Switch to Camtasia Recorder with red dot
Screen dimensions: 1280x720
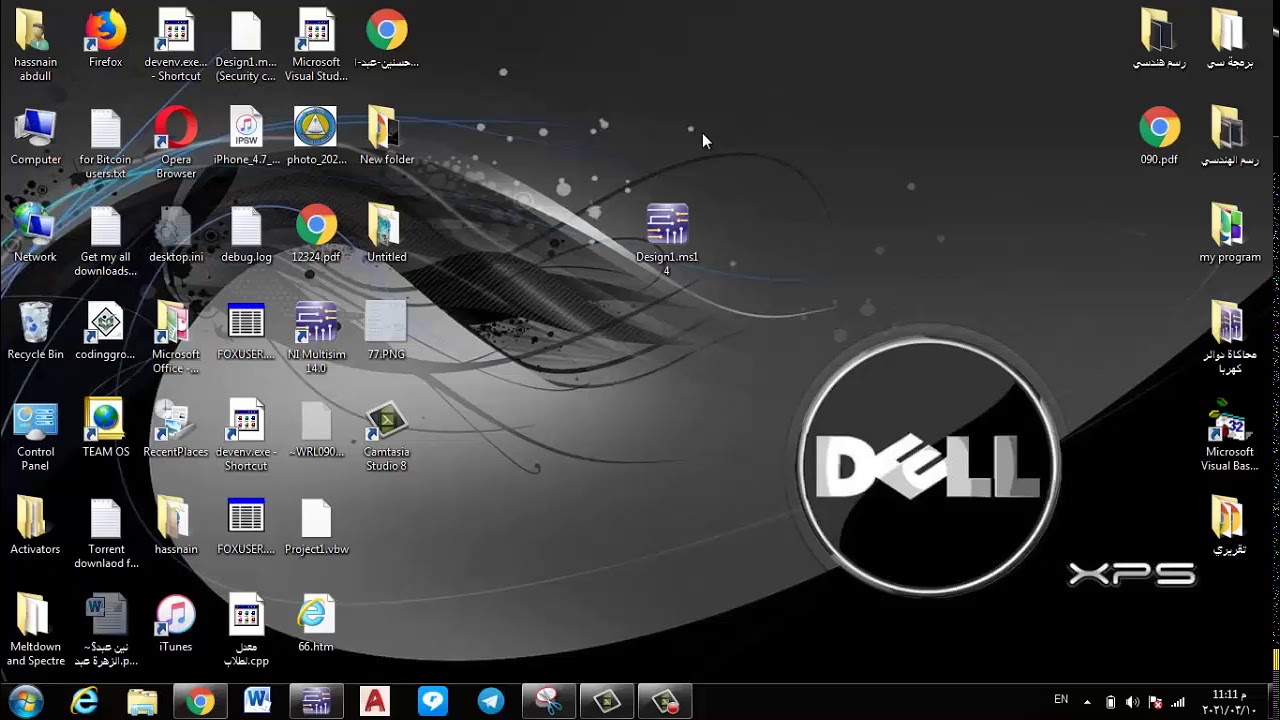pyautogui.click(x=665, y=702)
